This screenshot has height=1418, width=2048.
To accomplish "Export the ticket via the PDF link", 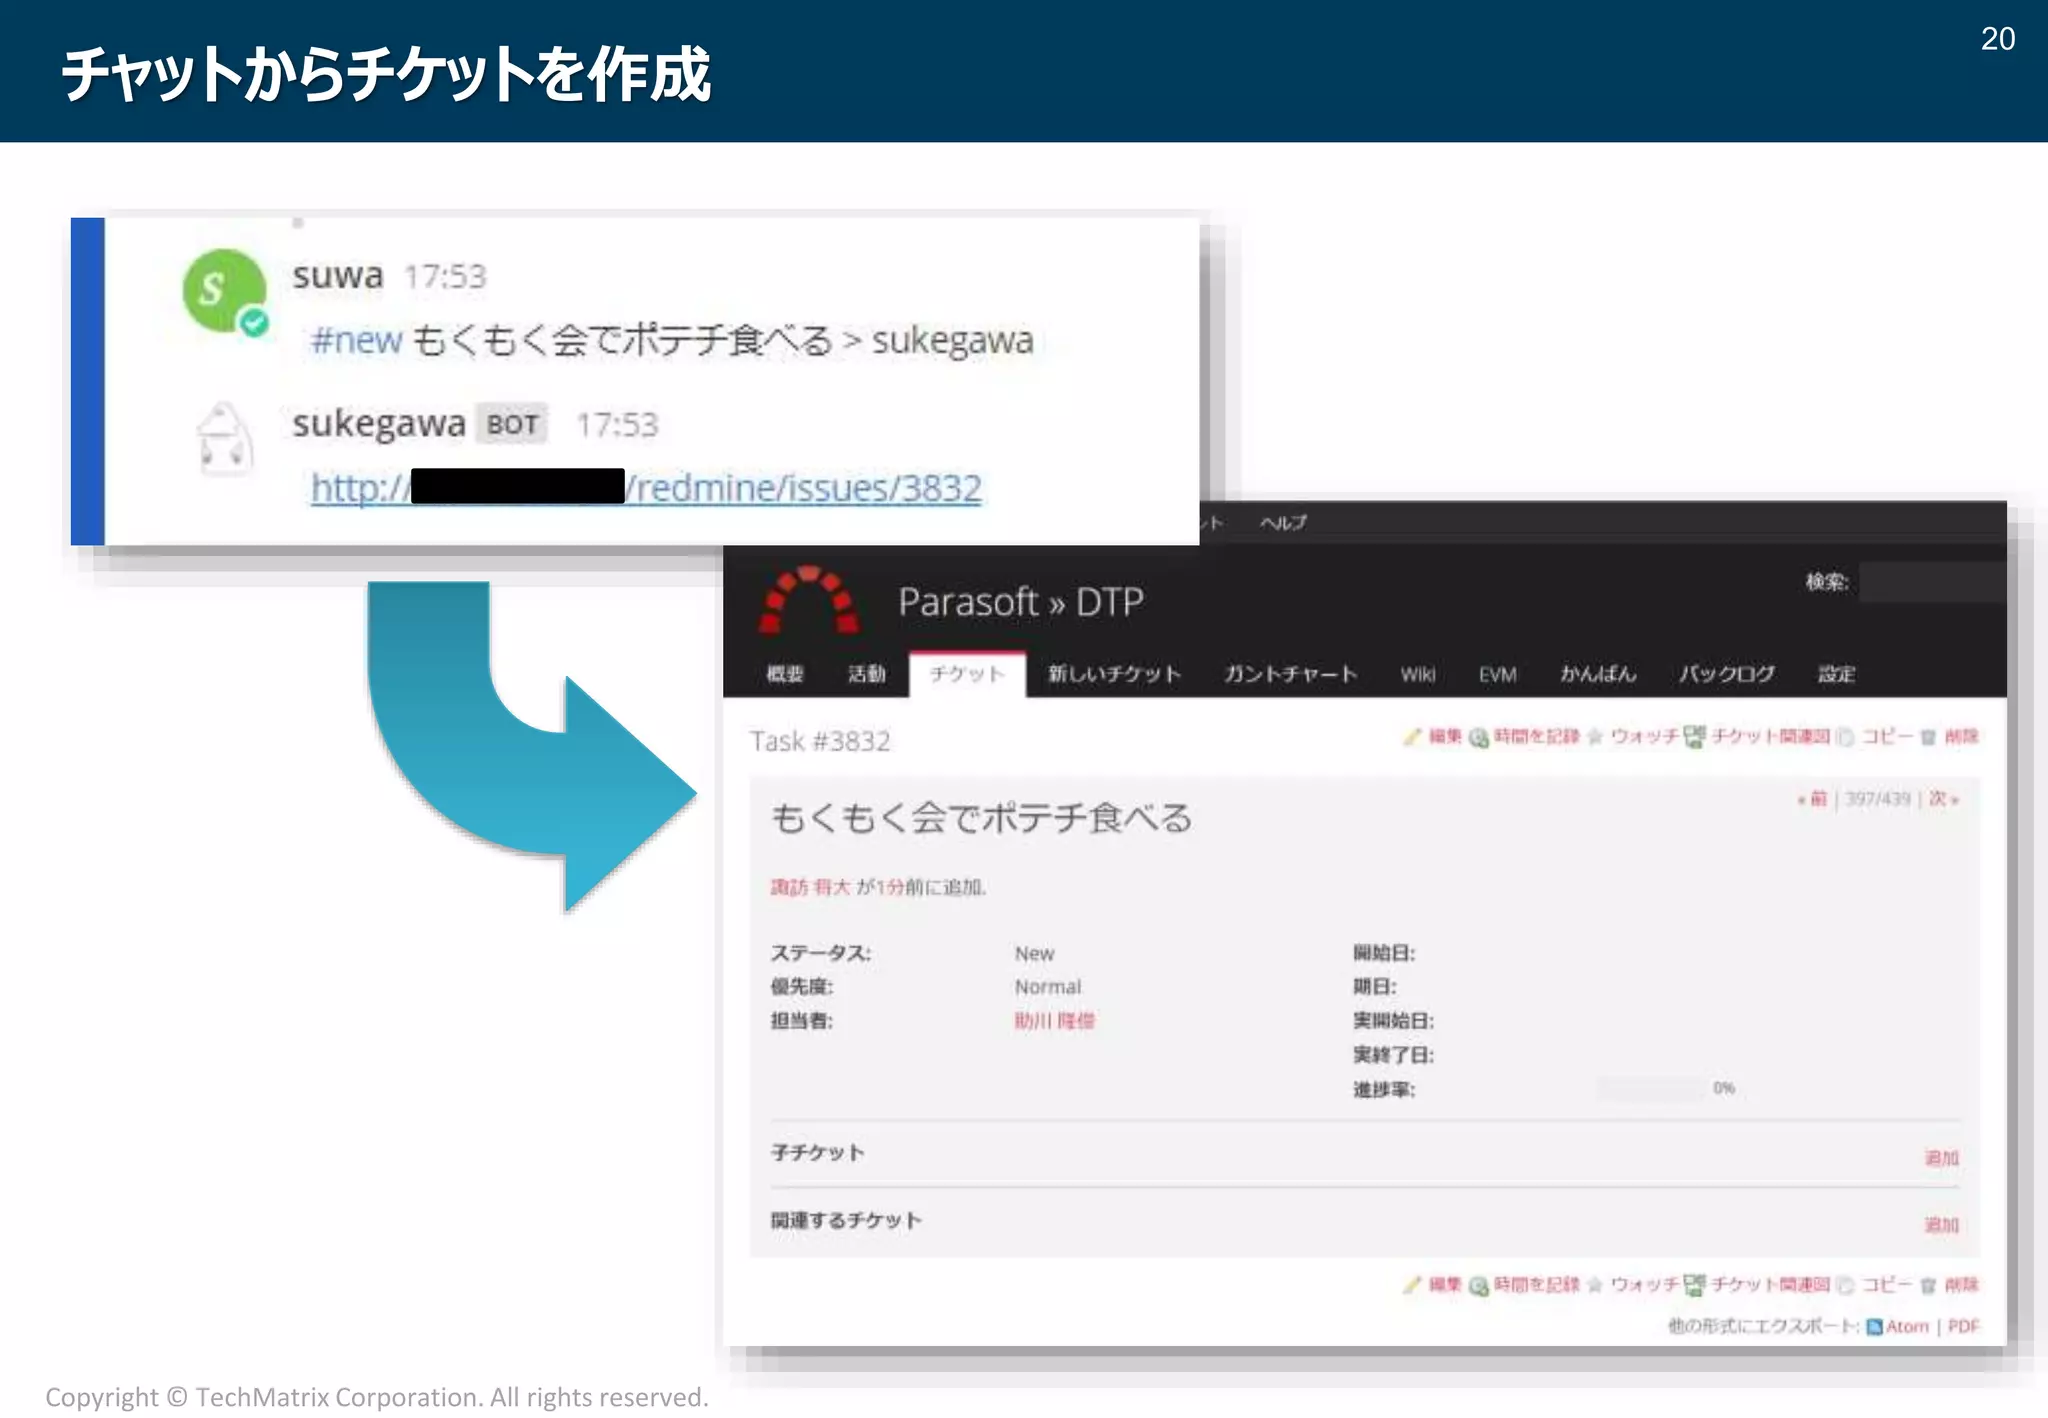I will pos(1963,1327).
